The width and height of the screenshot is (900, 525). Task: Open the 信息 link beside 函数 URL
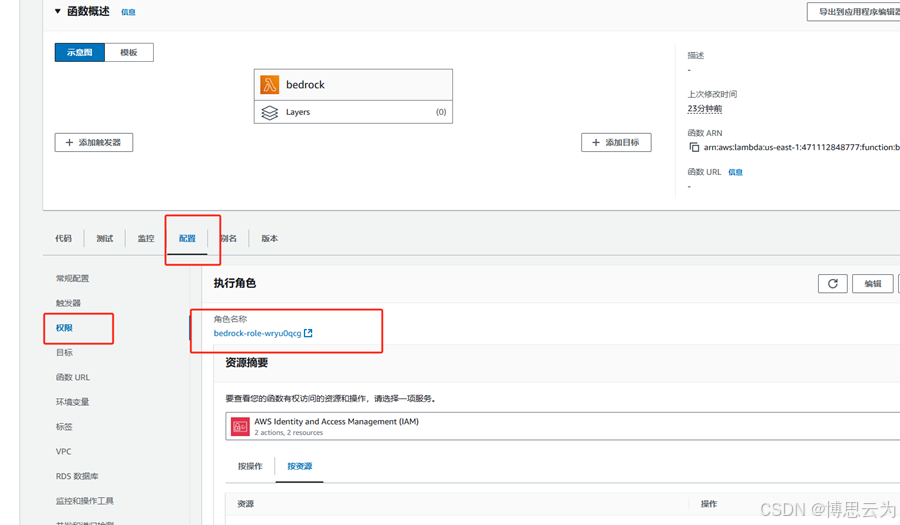pos(735,172)
